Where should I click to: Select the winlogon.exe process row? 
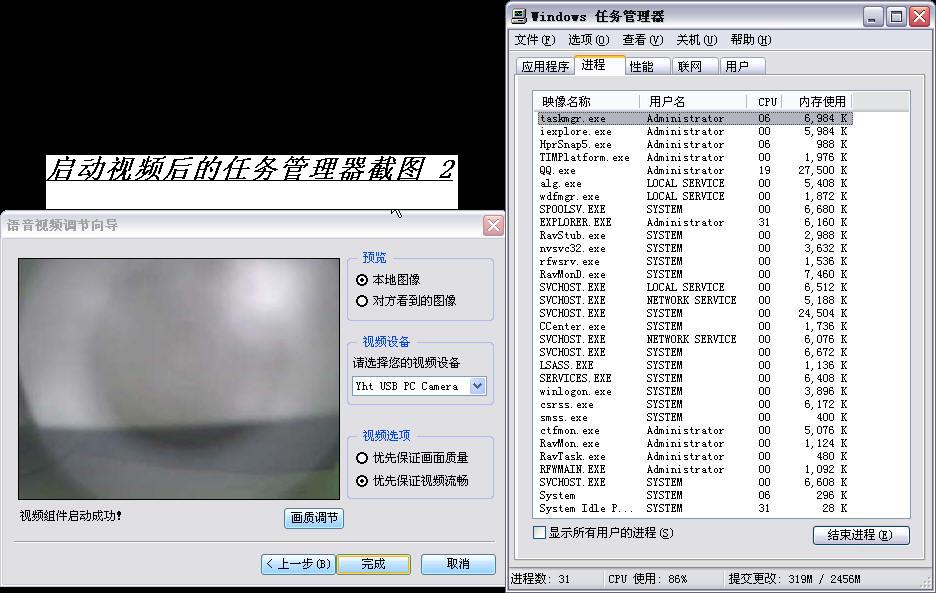point(694,392)
